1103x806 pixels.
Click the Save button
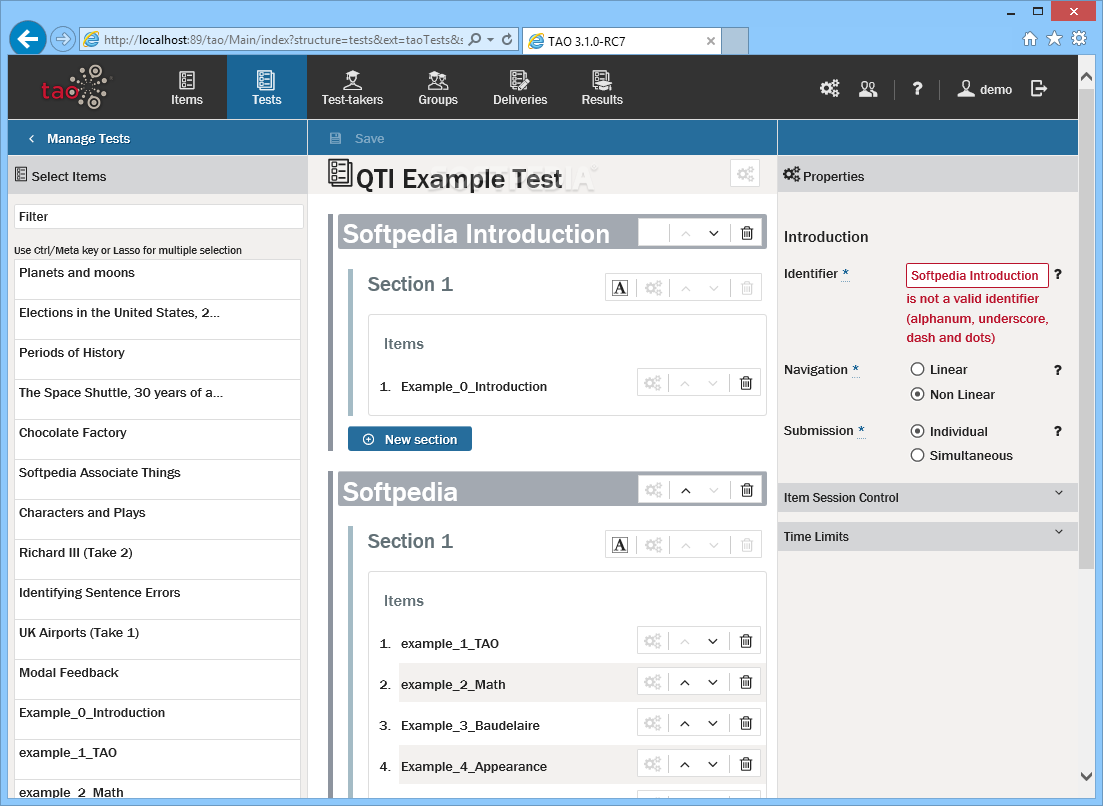pos(357,139)
